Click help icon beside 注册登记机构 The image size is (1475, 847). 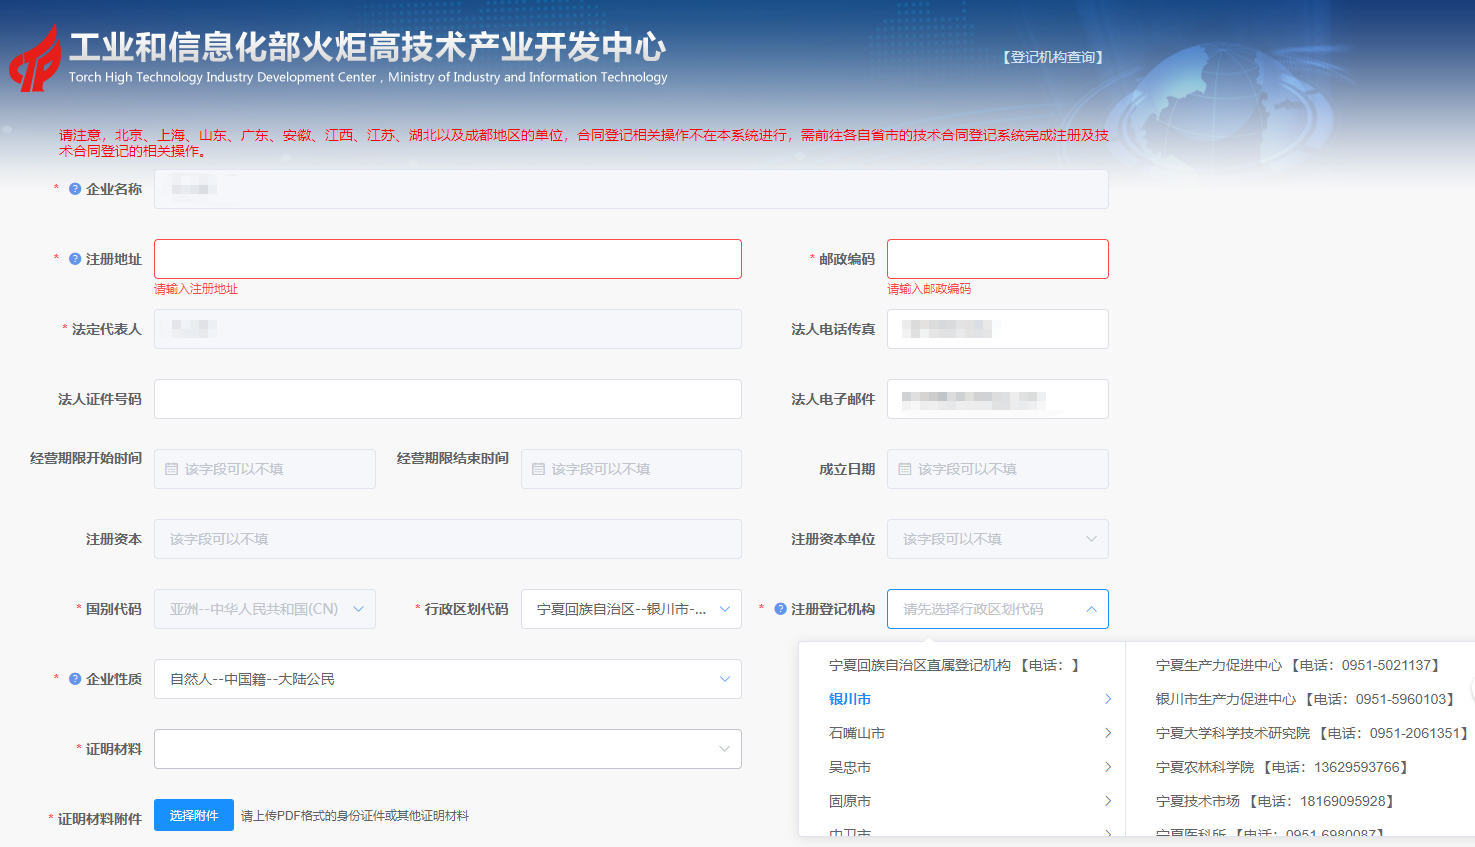tap(781, 609)
